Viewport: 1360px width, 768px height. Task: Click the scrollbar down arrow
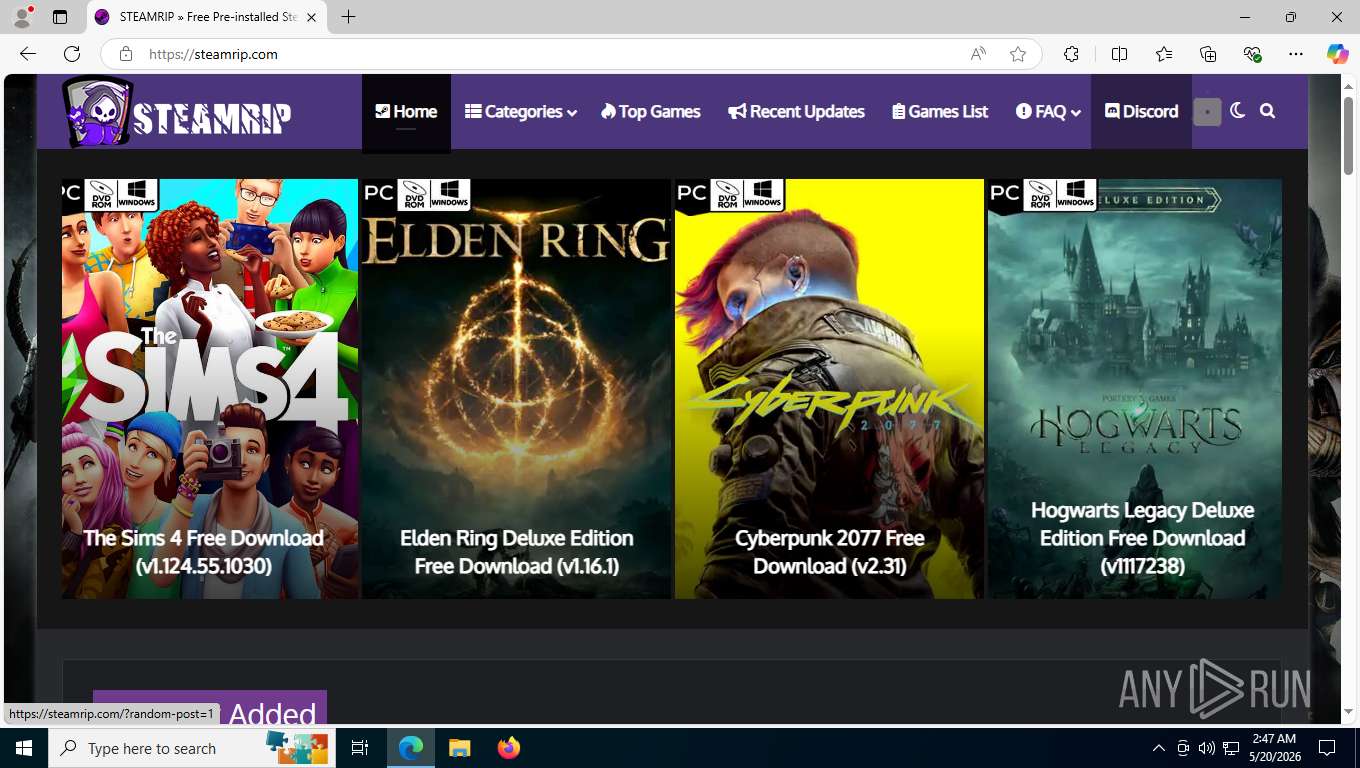pos(1348,711)
